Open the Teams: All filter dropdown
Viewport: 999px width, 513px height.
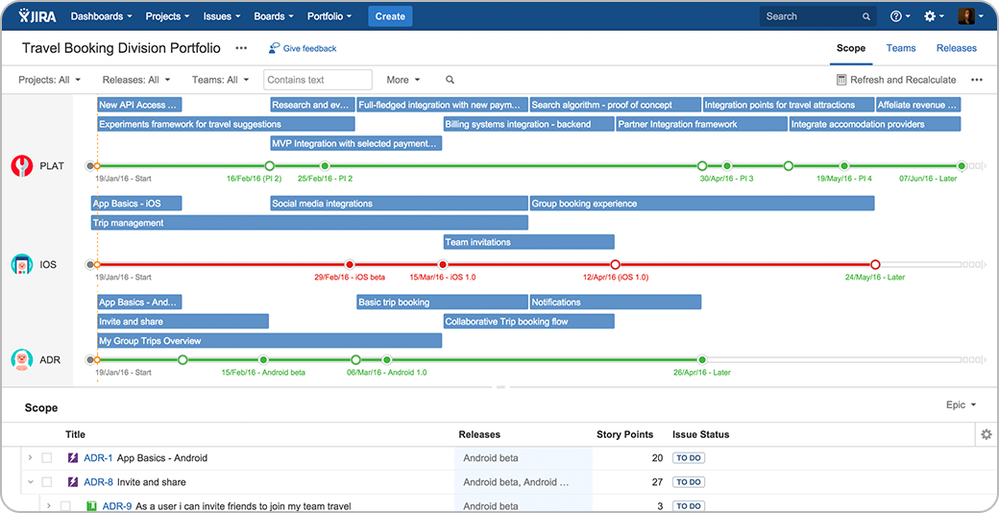[220, 80]
